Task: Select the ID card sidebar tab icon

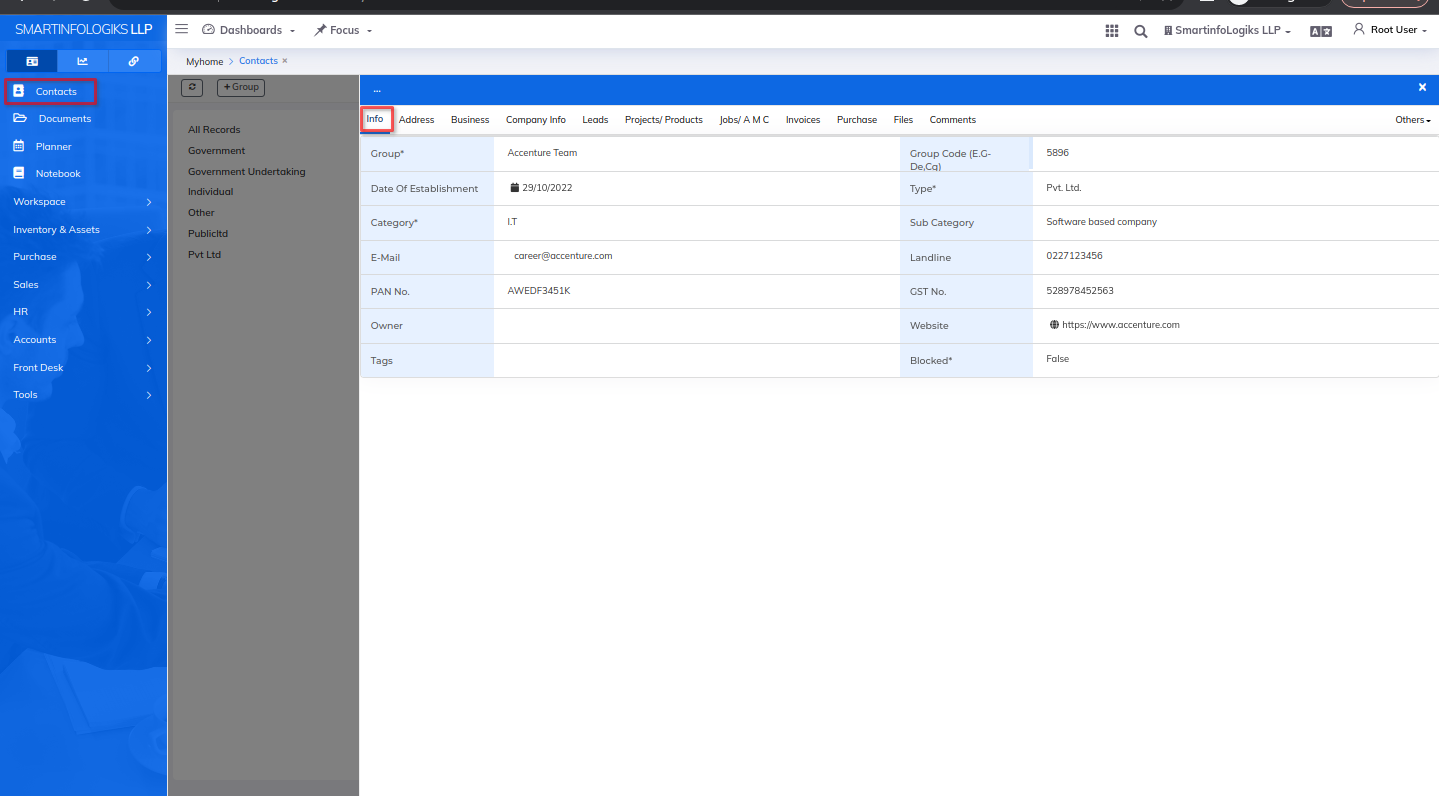Action: click(32, 61)
